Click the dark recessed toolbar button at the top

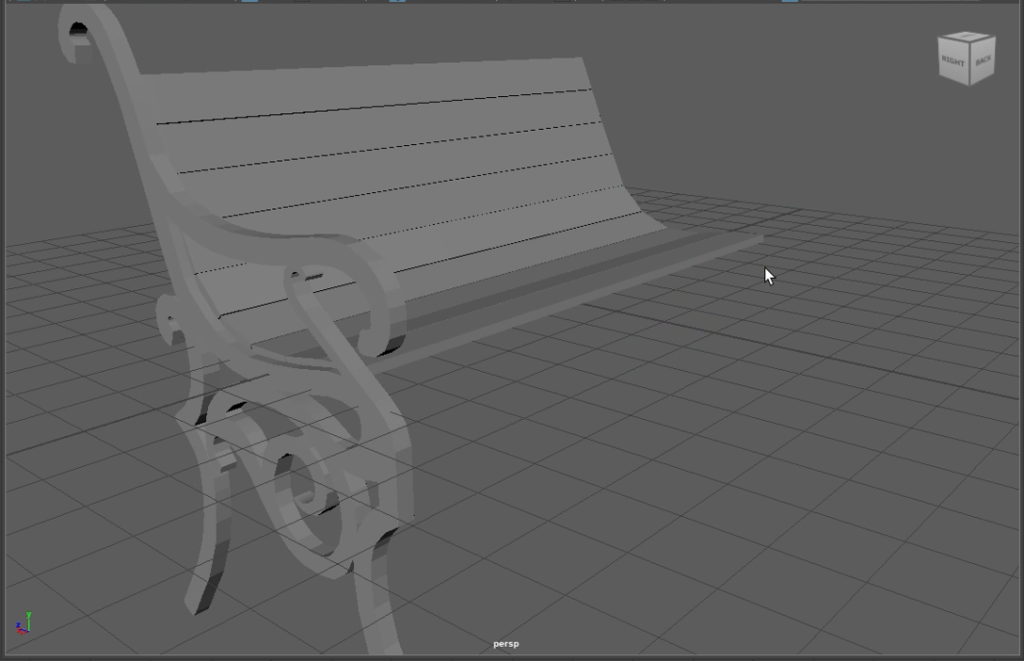(300, 2)
